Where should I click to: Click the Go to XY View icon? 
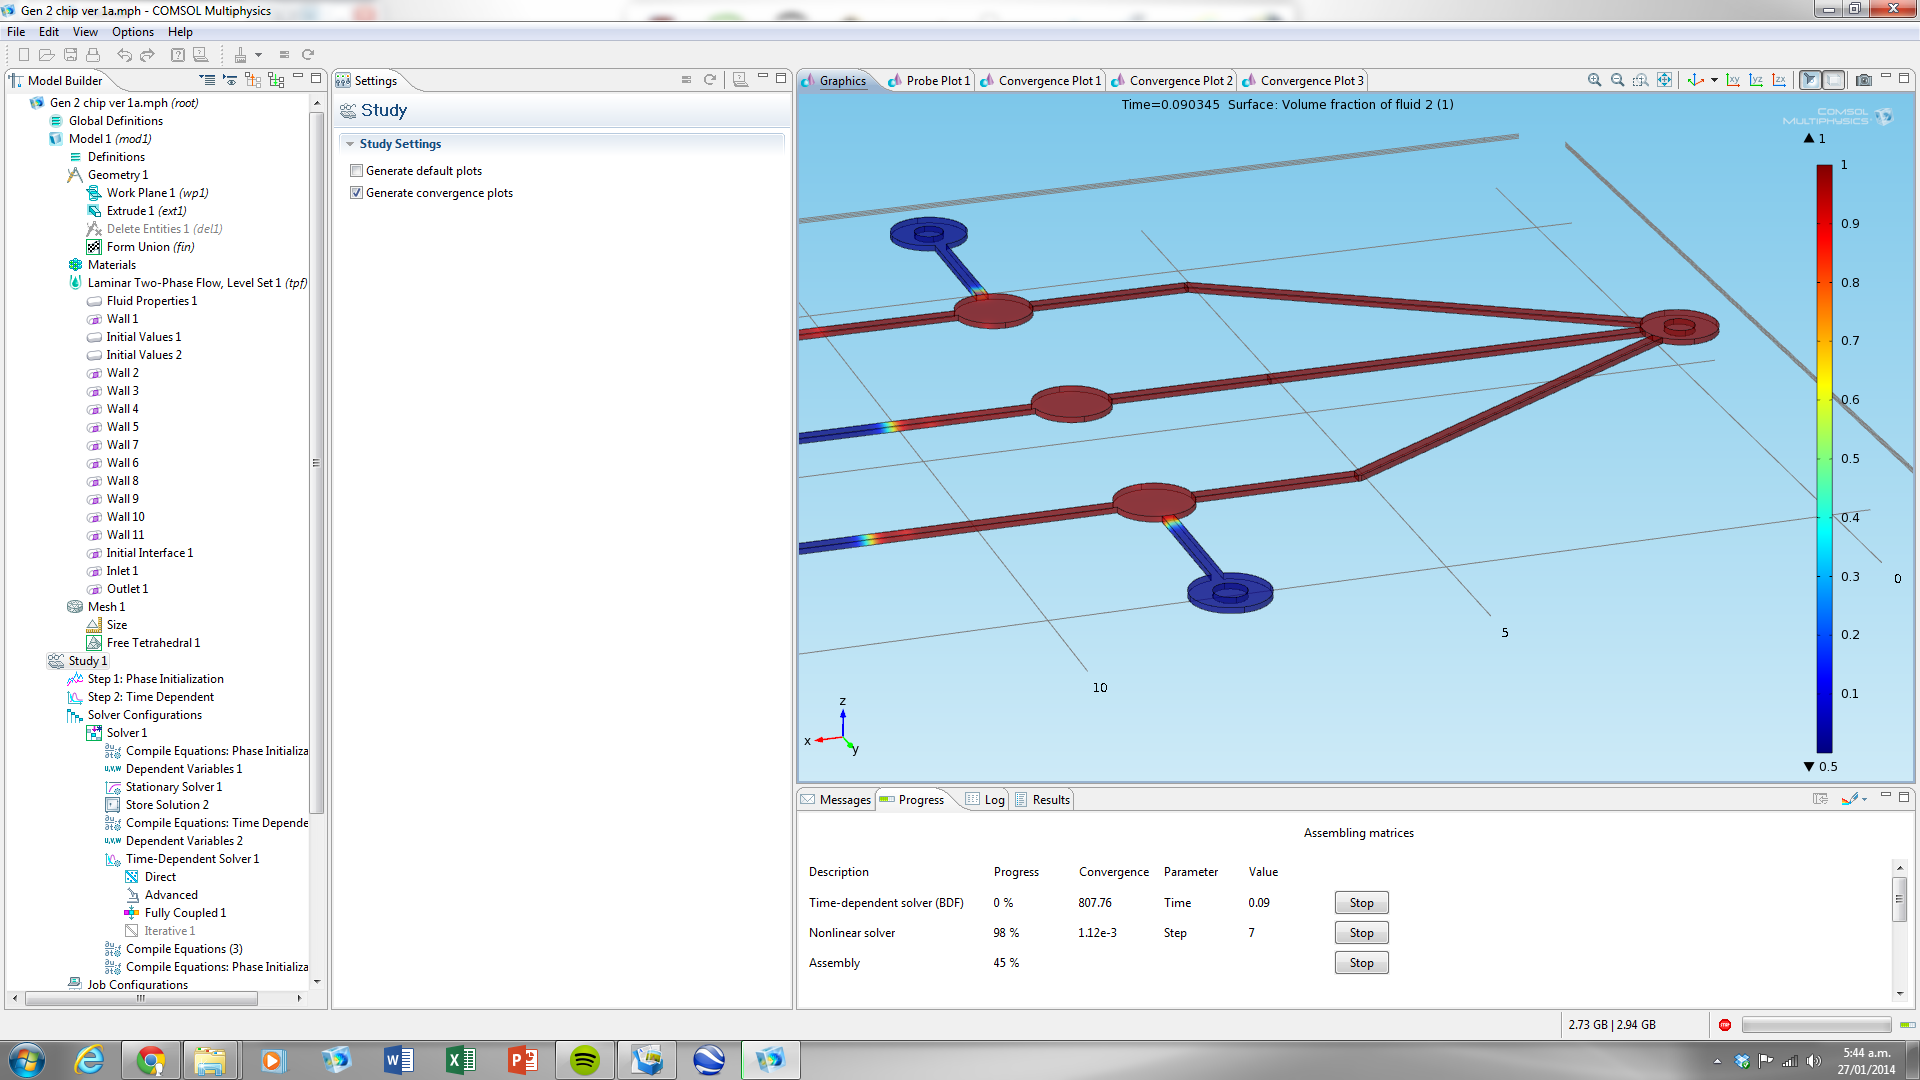(x=1733, y=80)
